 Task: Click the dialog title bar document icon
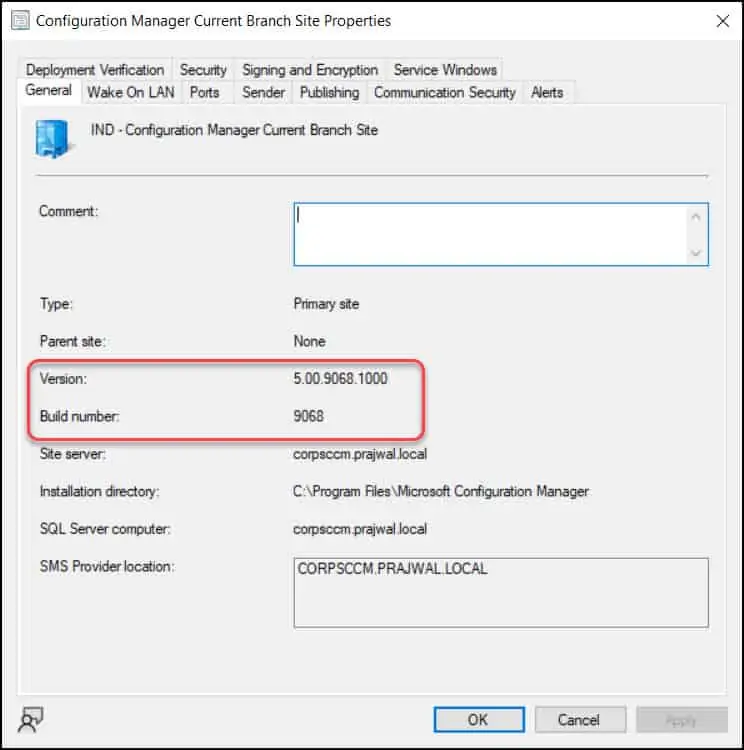[20, 21]
